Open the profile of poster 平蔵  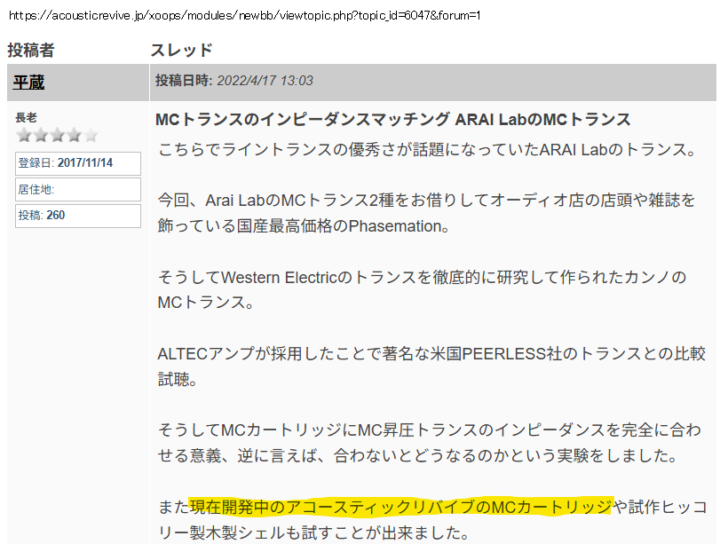[28, 82]
